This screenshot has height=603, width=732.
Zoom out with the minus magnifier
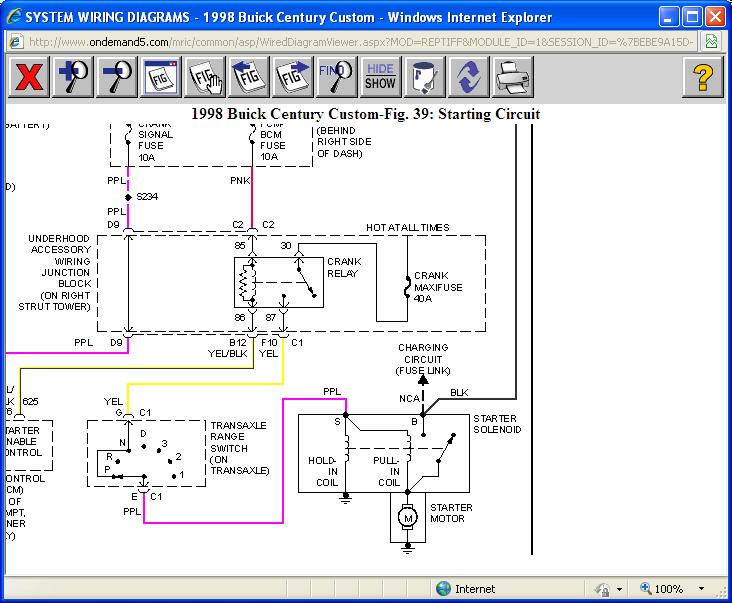[114, 77]
